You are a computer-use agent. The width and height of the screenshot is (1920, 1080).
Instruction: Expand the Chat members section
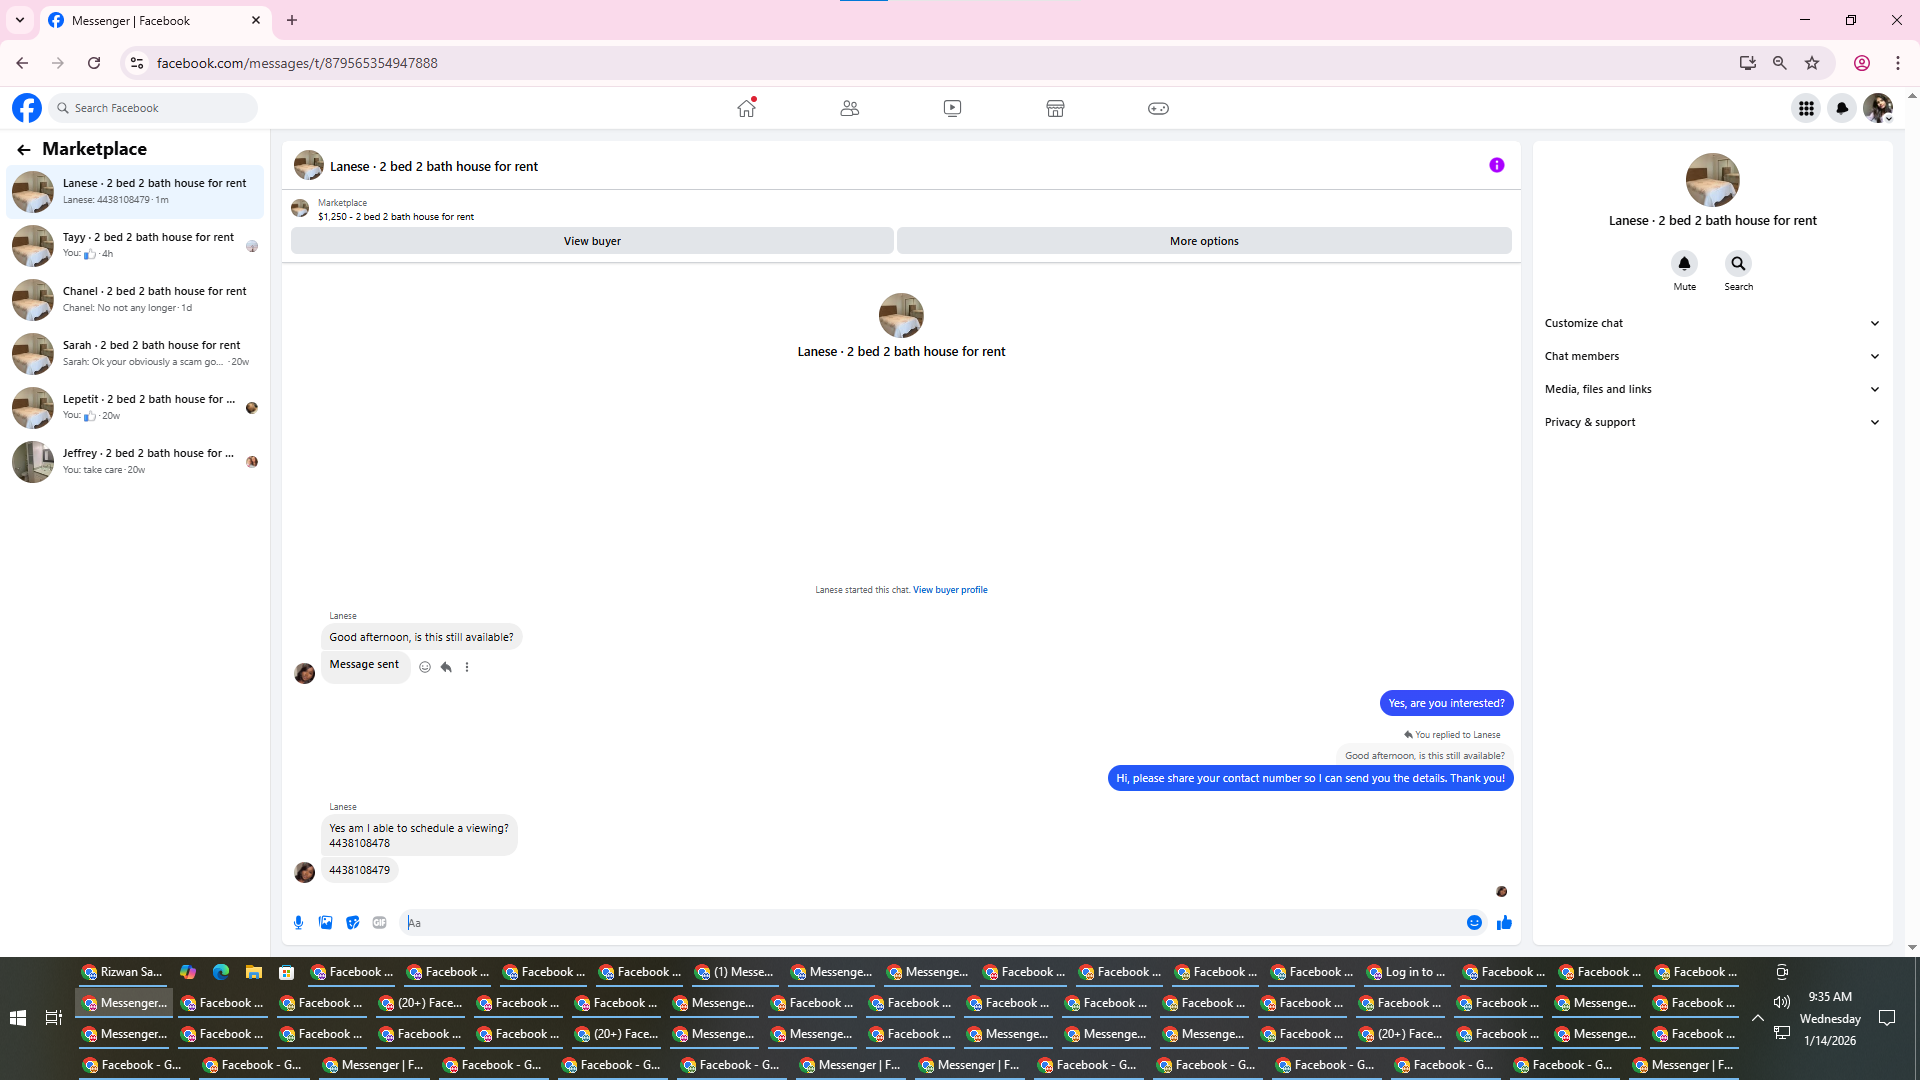point(1712,356)
